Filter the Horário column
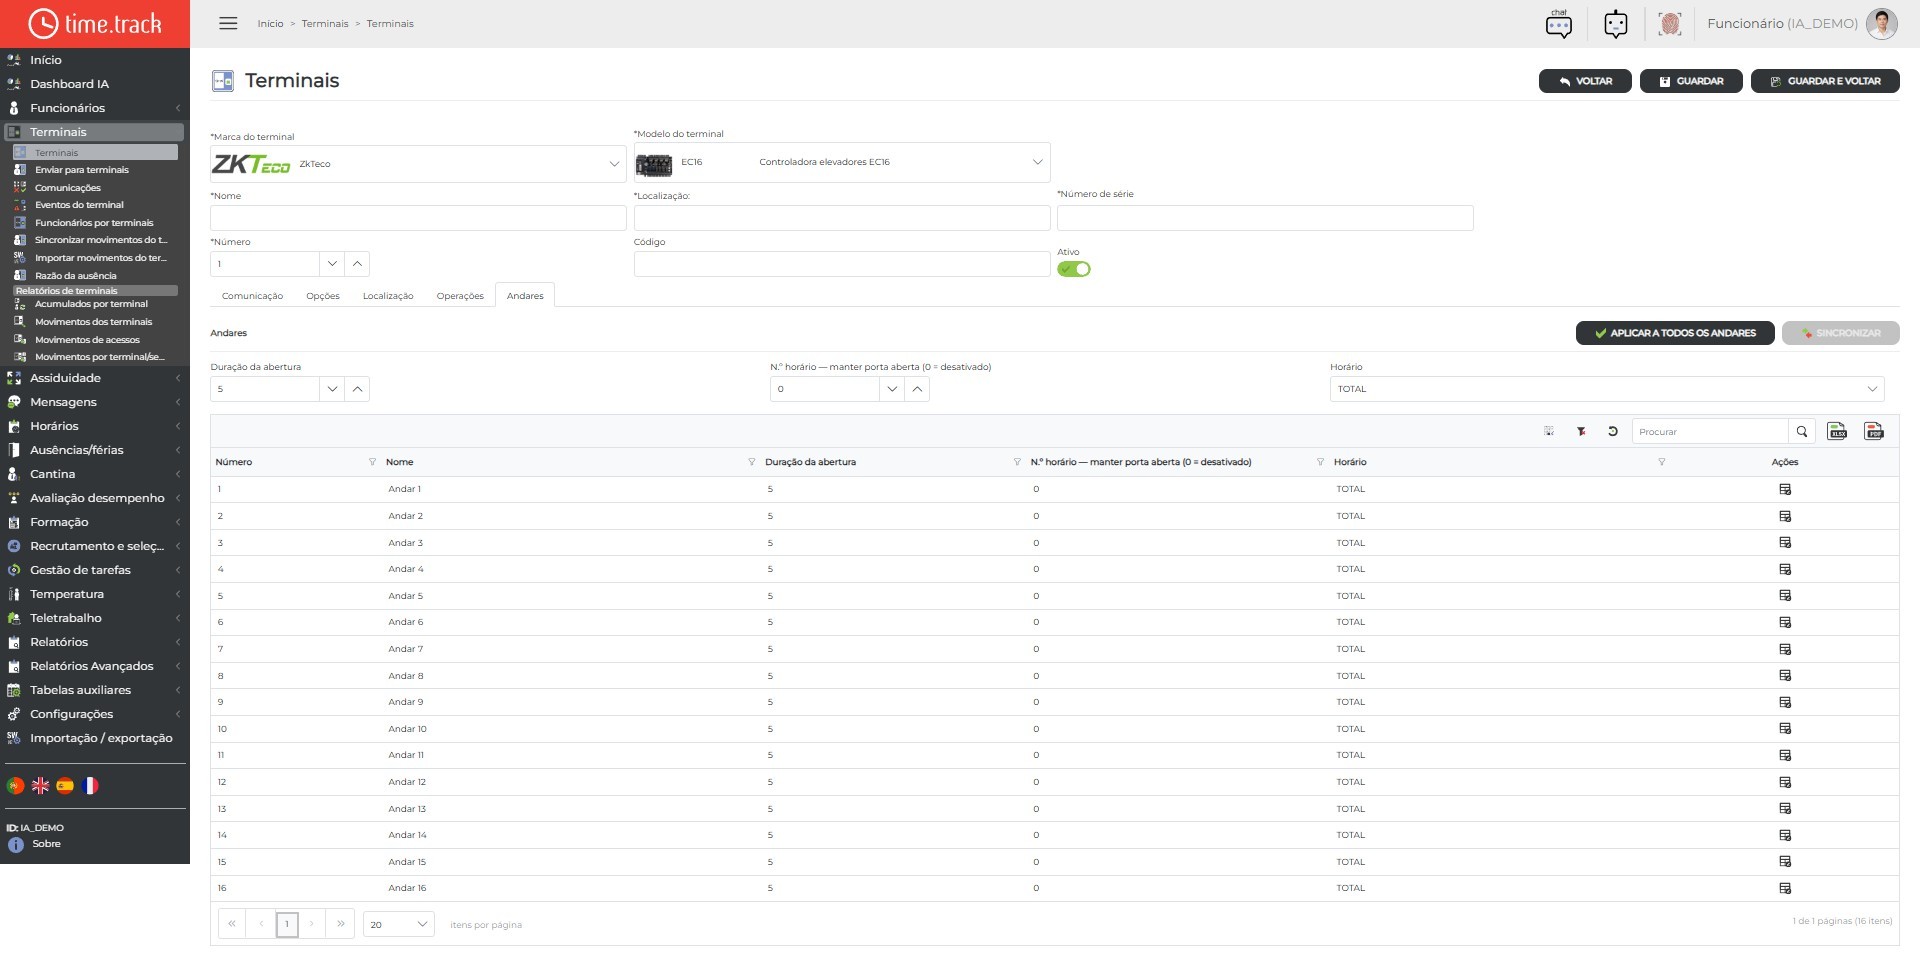Image resolution: width=1920 pixels, height=956 pixels. (x=1661, y=462)
